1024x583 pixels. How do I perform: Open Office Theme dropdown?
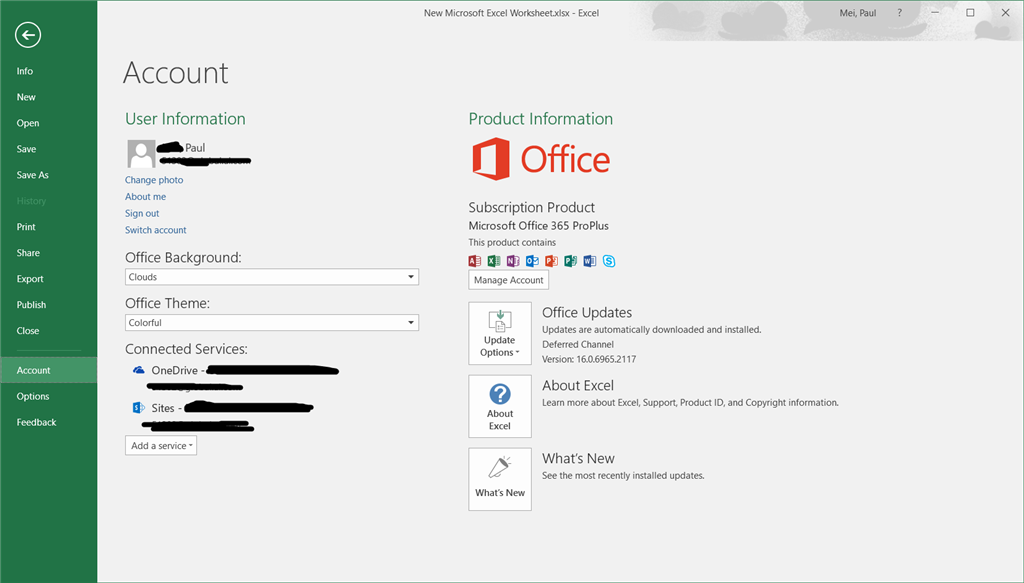[272, 323]
